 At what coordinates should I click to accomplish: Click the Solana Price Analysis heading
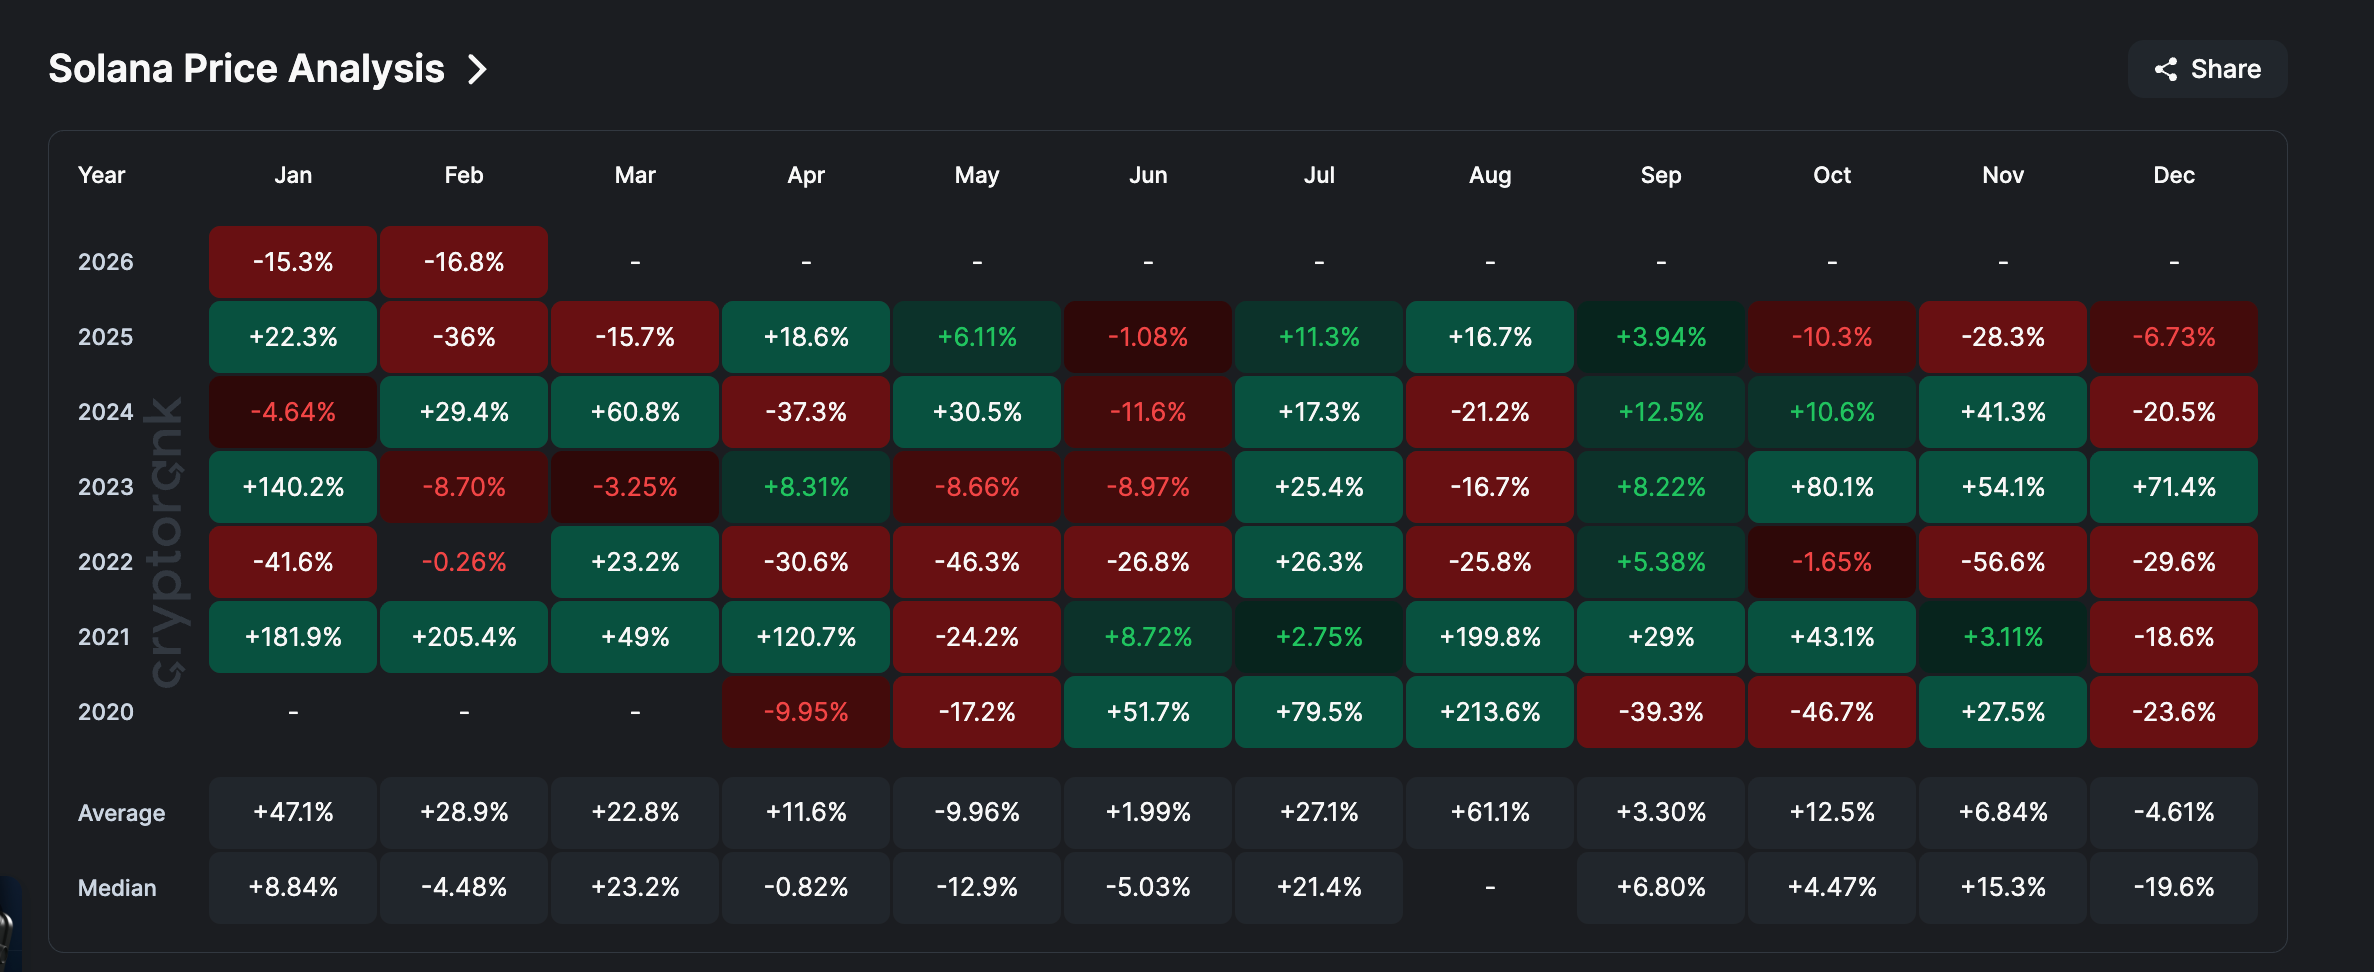[x=246, y=67]
